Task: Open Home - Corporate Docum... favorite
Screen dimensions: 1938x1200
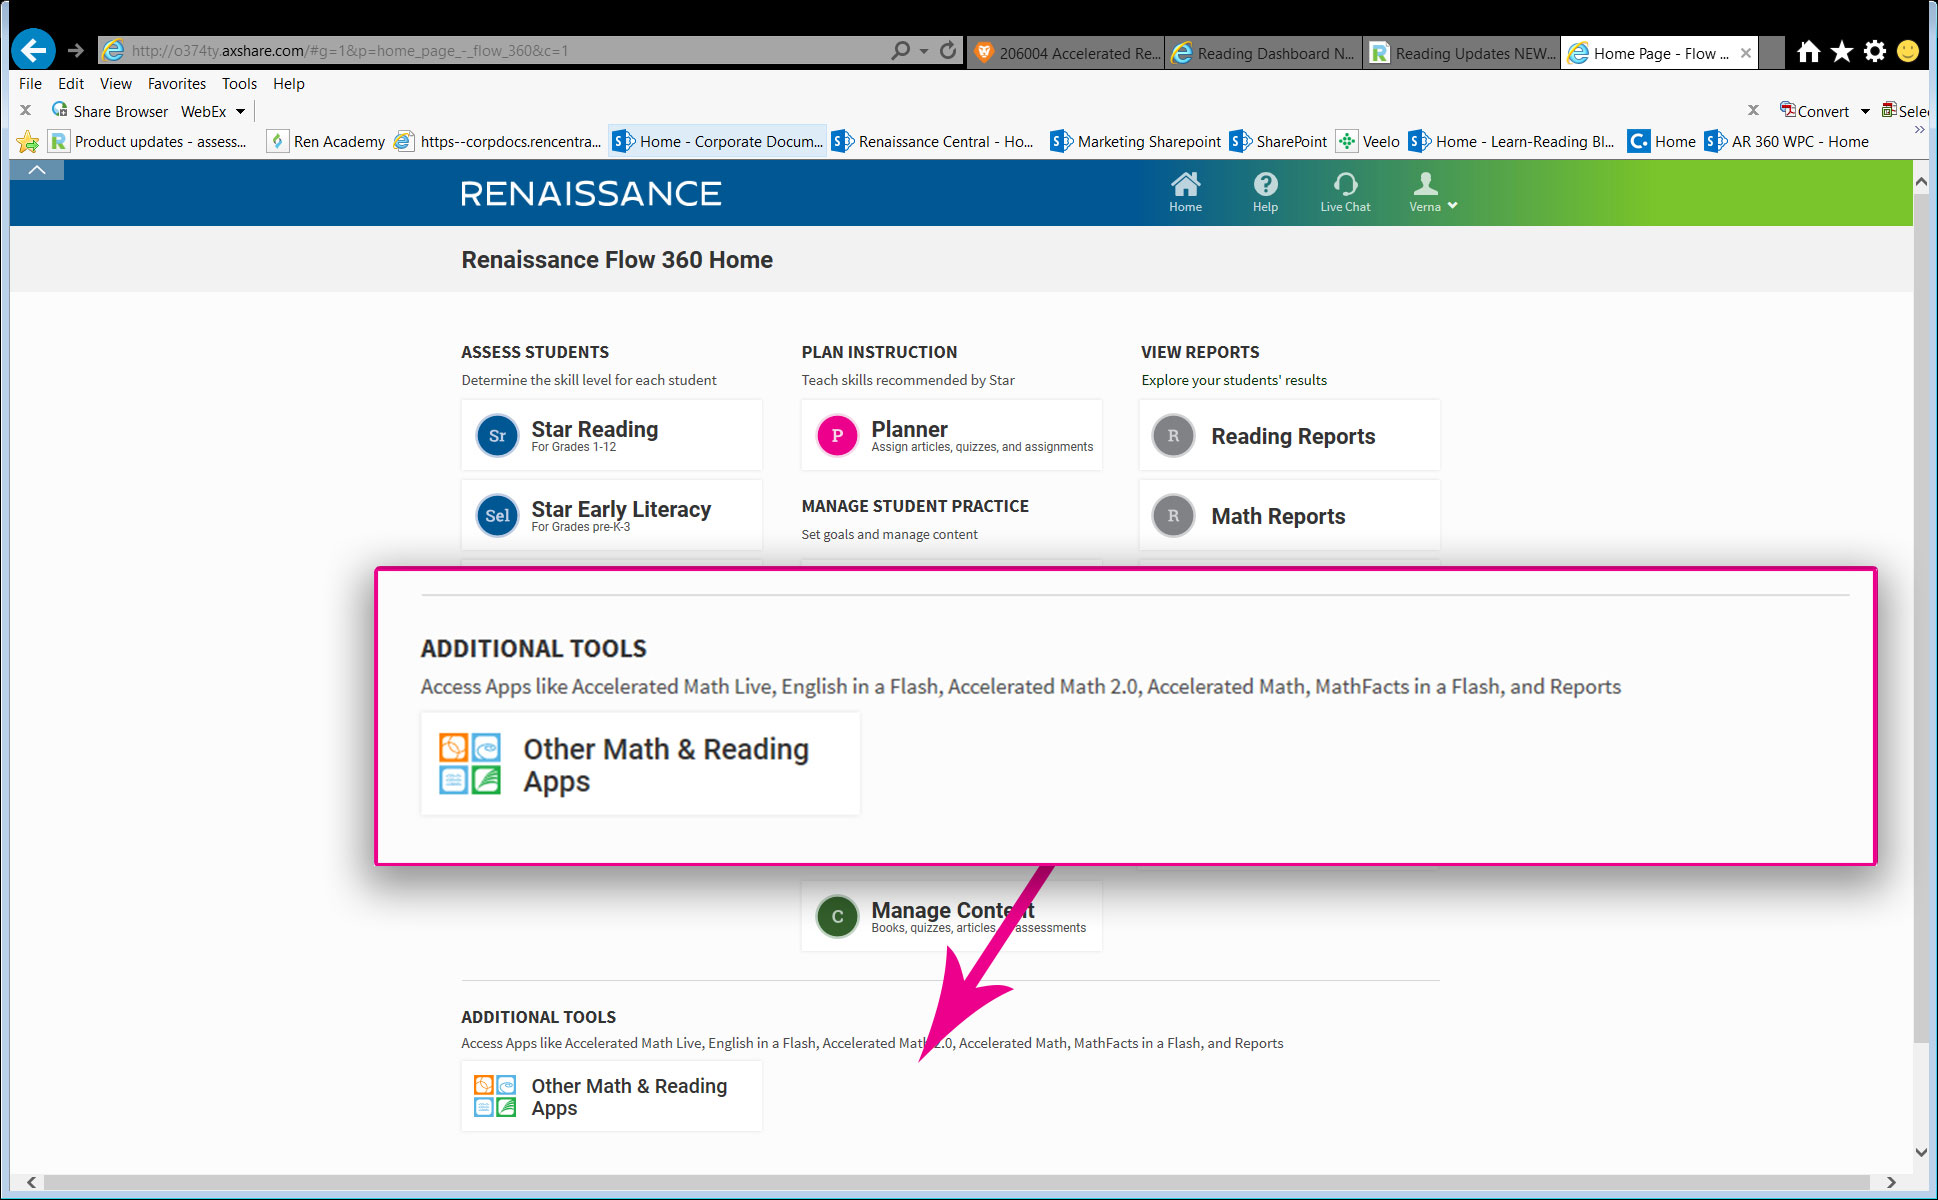Action: 718,142
